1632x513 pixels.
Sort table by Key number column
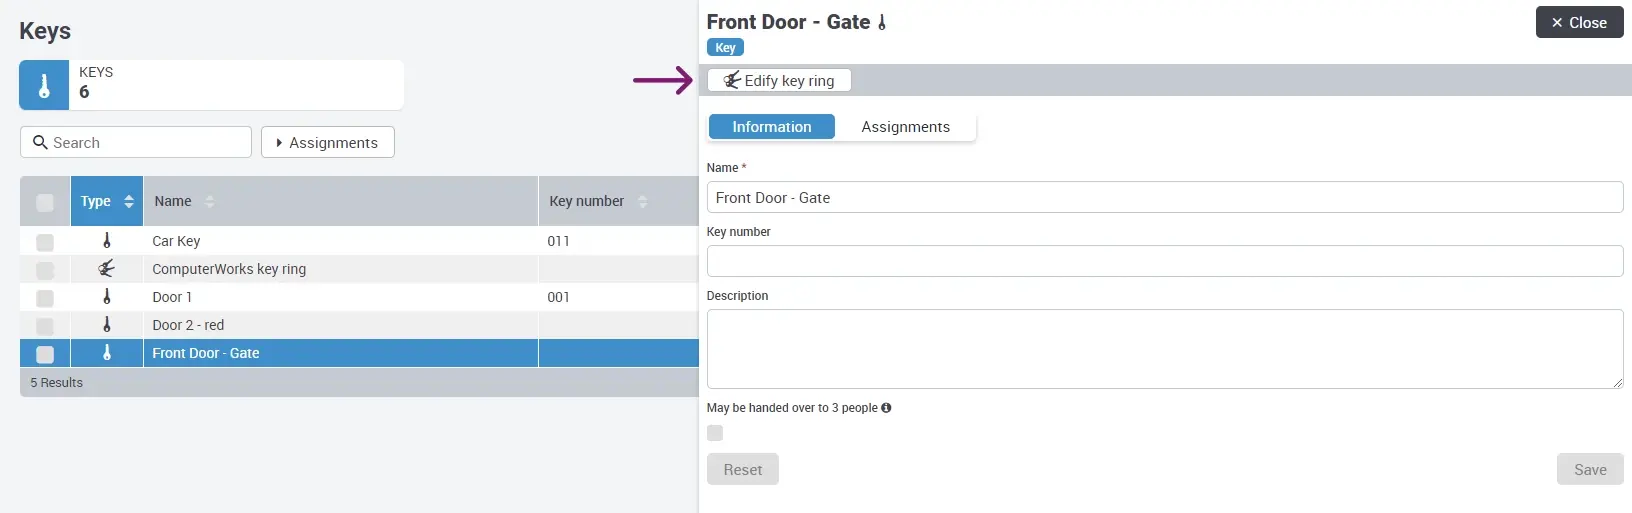click(642, 202)
